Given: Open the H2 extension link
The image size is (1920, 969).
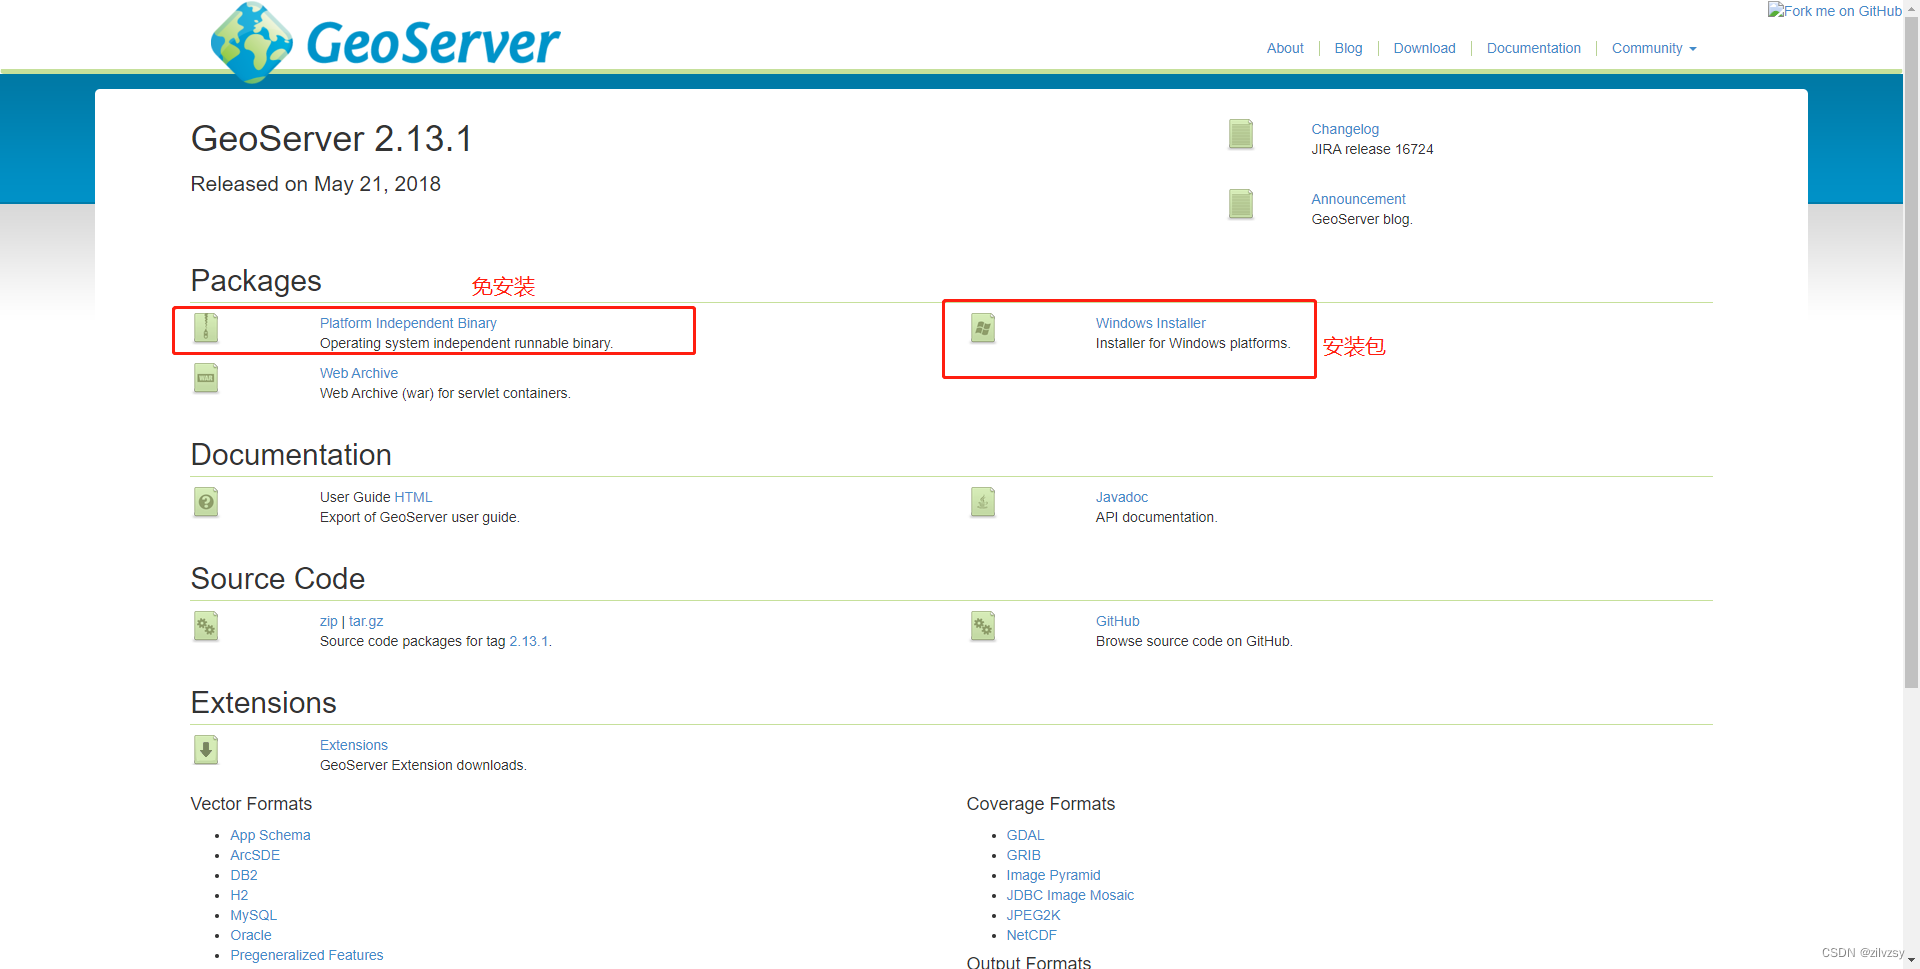Looking at the screenshot, I should 239,895.
